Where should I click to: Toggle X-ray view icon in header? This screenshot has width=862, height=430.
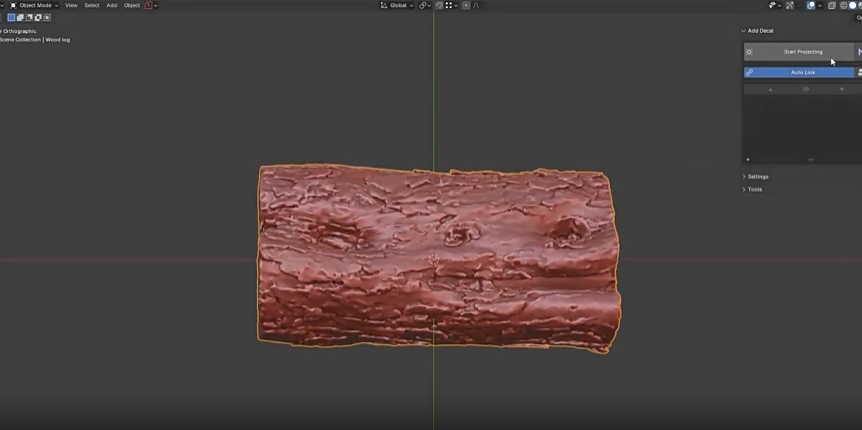point(831,5)
